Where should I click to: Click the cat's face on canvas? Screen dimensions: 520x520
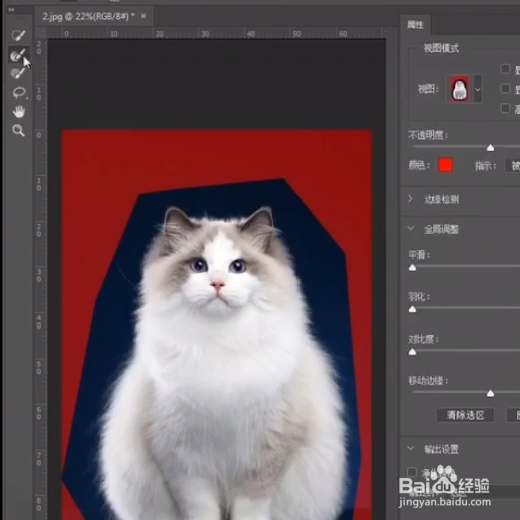pos(218,270)
